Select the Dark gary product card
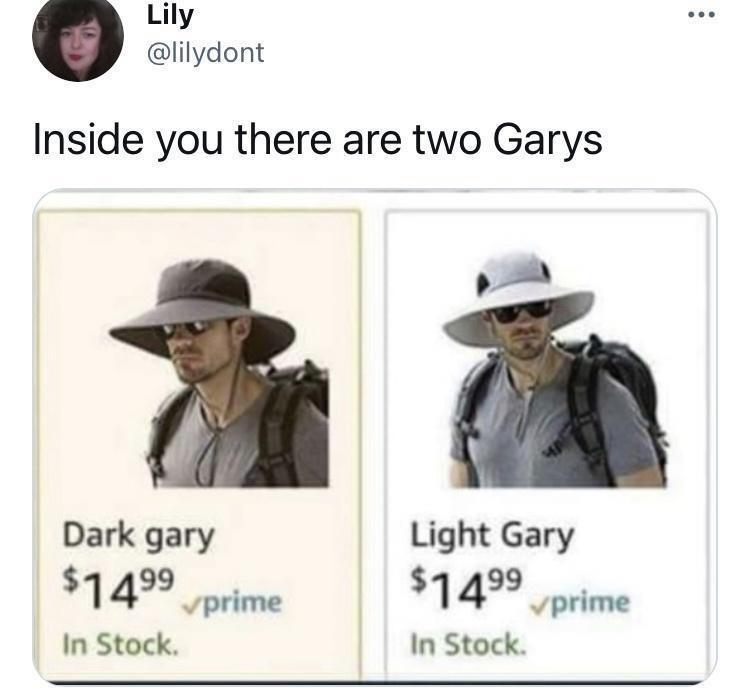Image resolution: width=750 pixels, height=695 pixels. [199, 442]
